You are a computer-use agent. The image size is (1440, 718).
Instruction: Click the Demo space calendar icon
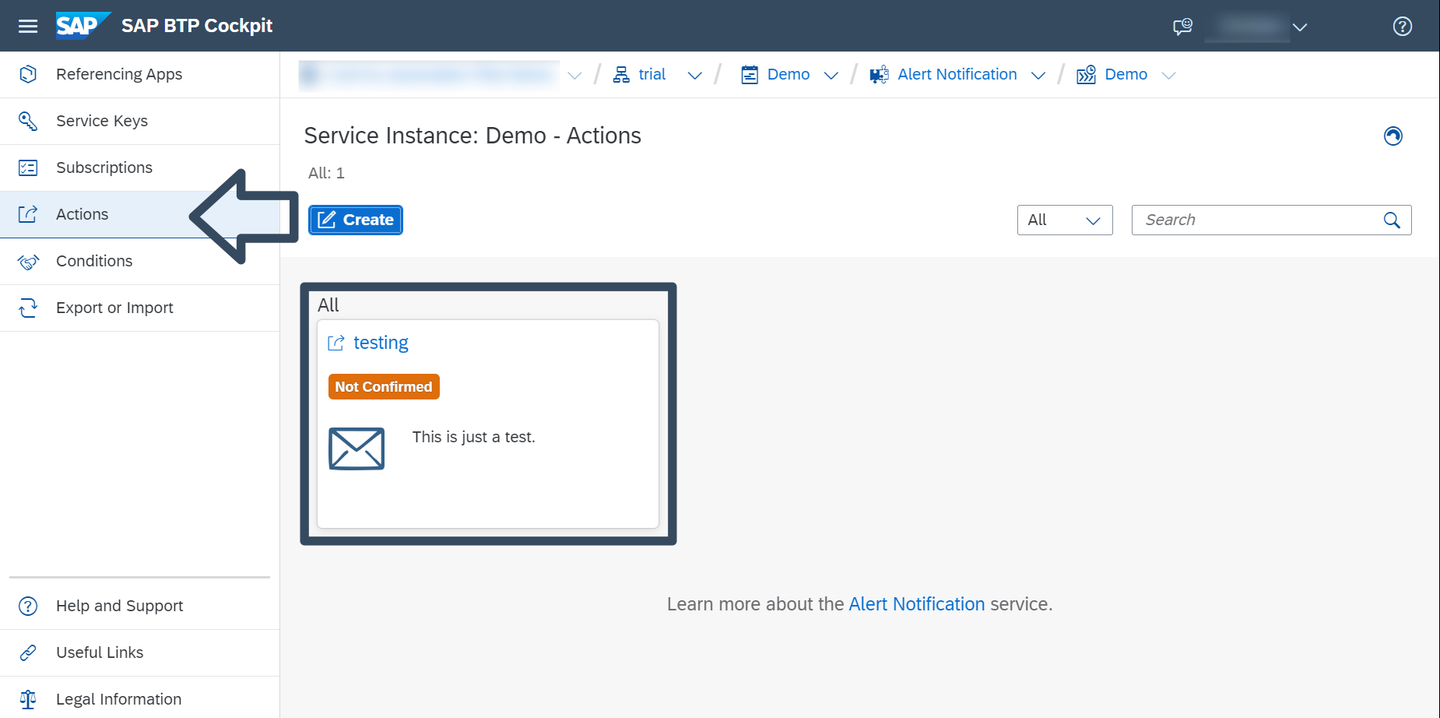coord(750,75)
